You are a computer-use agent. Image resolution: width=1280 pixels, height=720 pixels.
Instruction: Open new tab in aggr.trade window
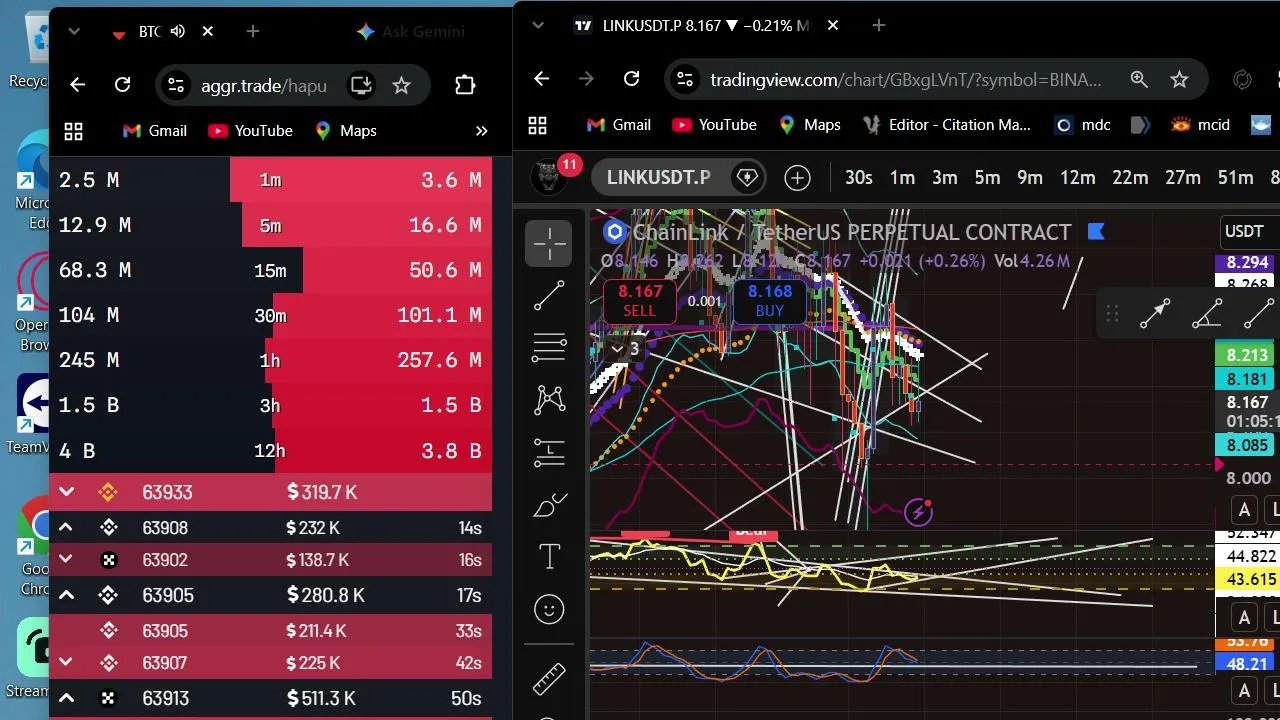(252, 32)
